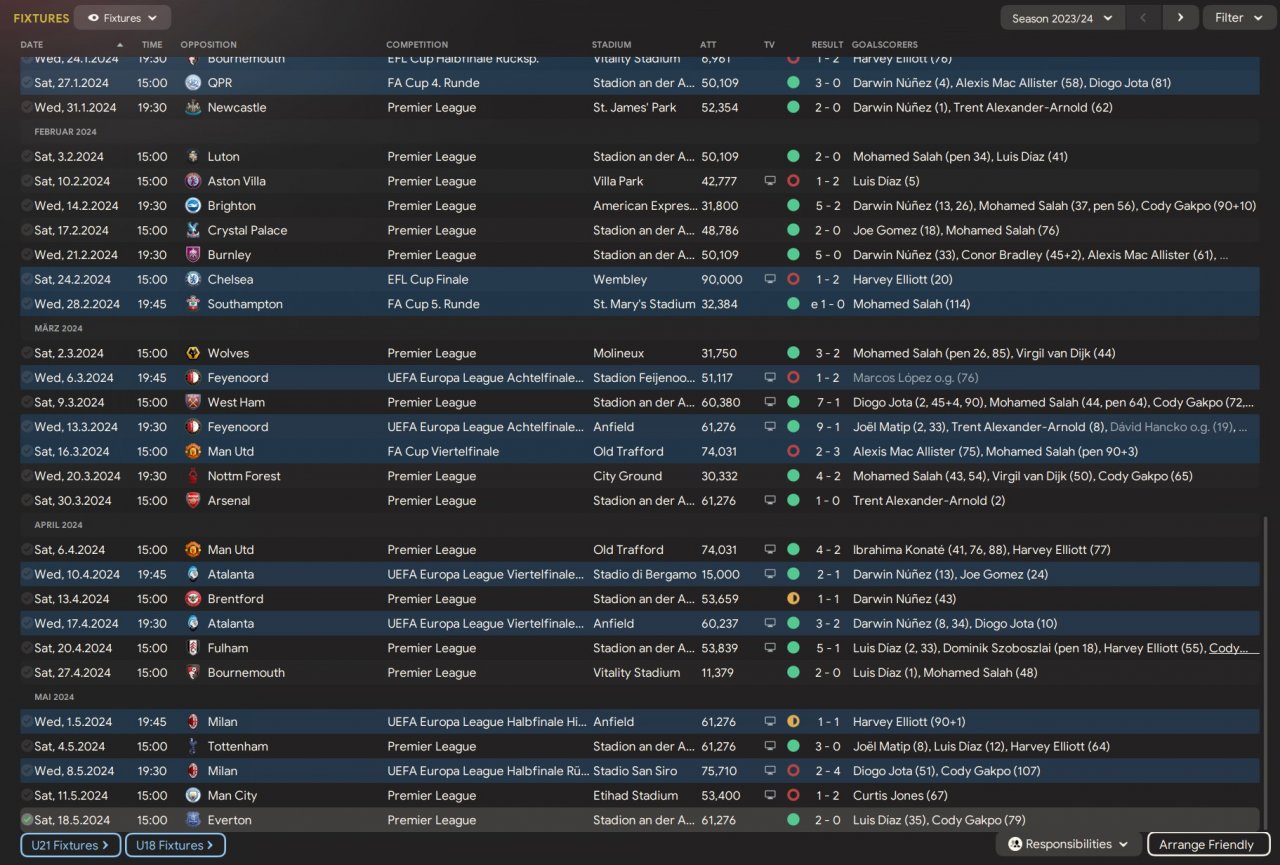Sort by the Att column header
Viewport: 1280px width, 865px height.
click(x=709, y=45)
